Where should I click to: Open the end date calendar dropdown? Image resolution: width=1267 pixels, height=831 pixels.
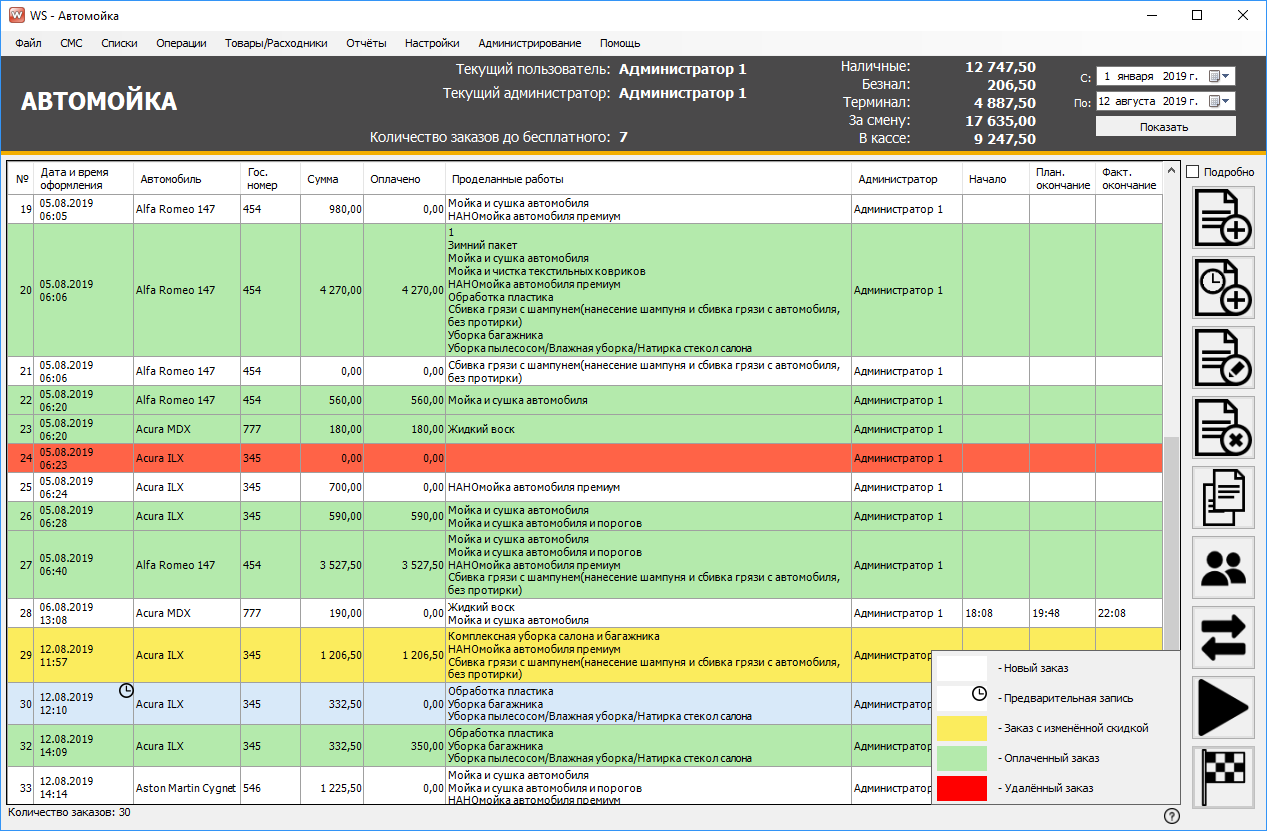[1220, 101]
